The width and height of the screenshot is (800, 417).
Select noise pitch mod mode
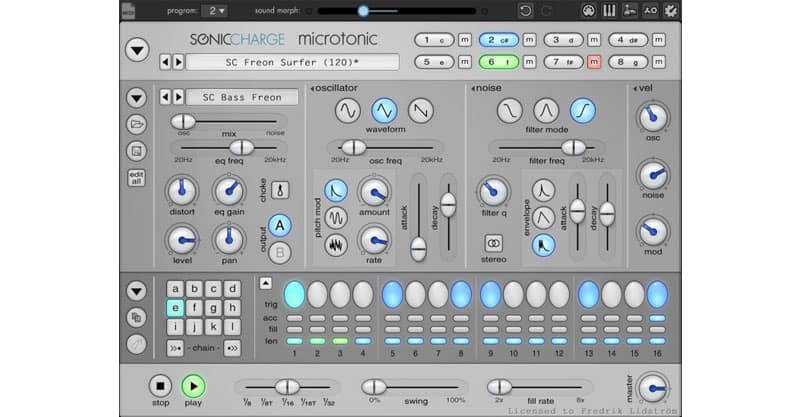point(336,246)
